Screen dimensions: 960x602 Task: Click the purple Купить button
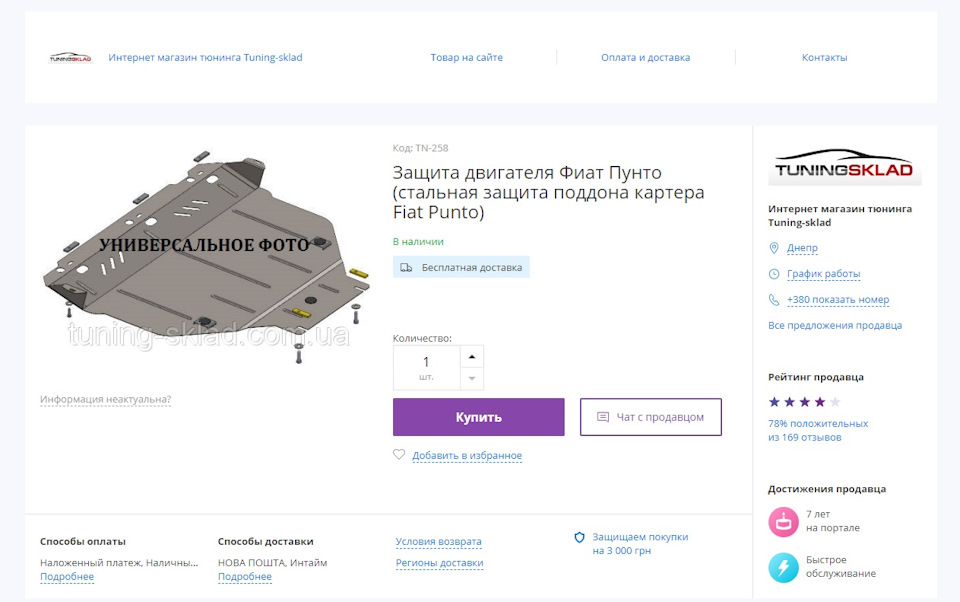[479, 417]
